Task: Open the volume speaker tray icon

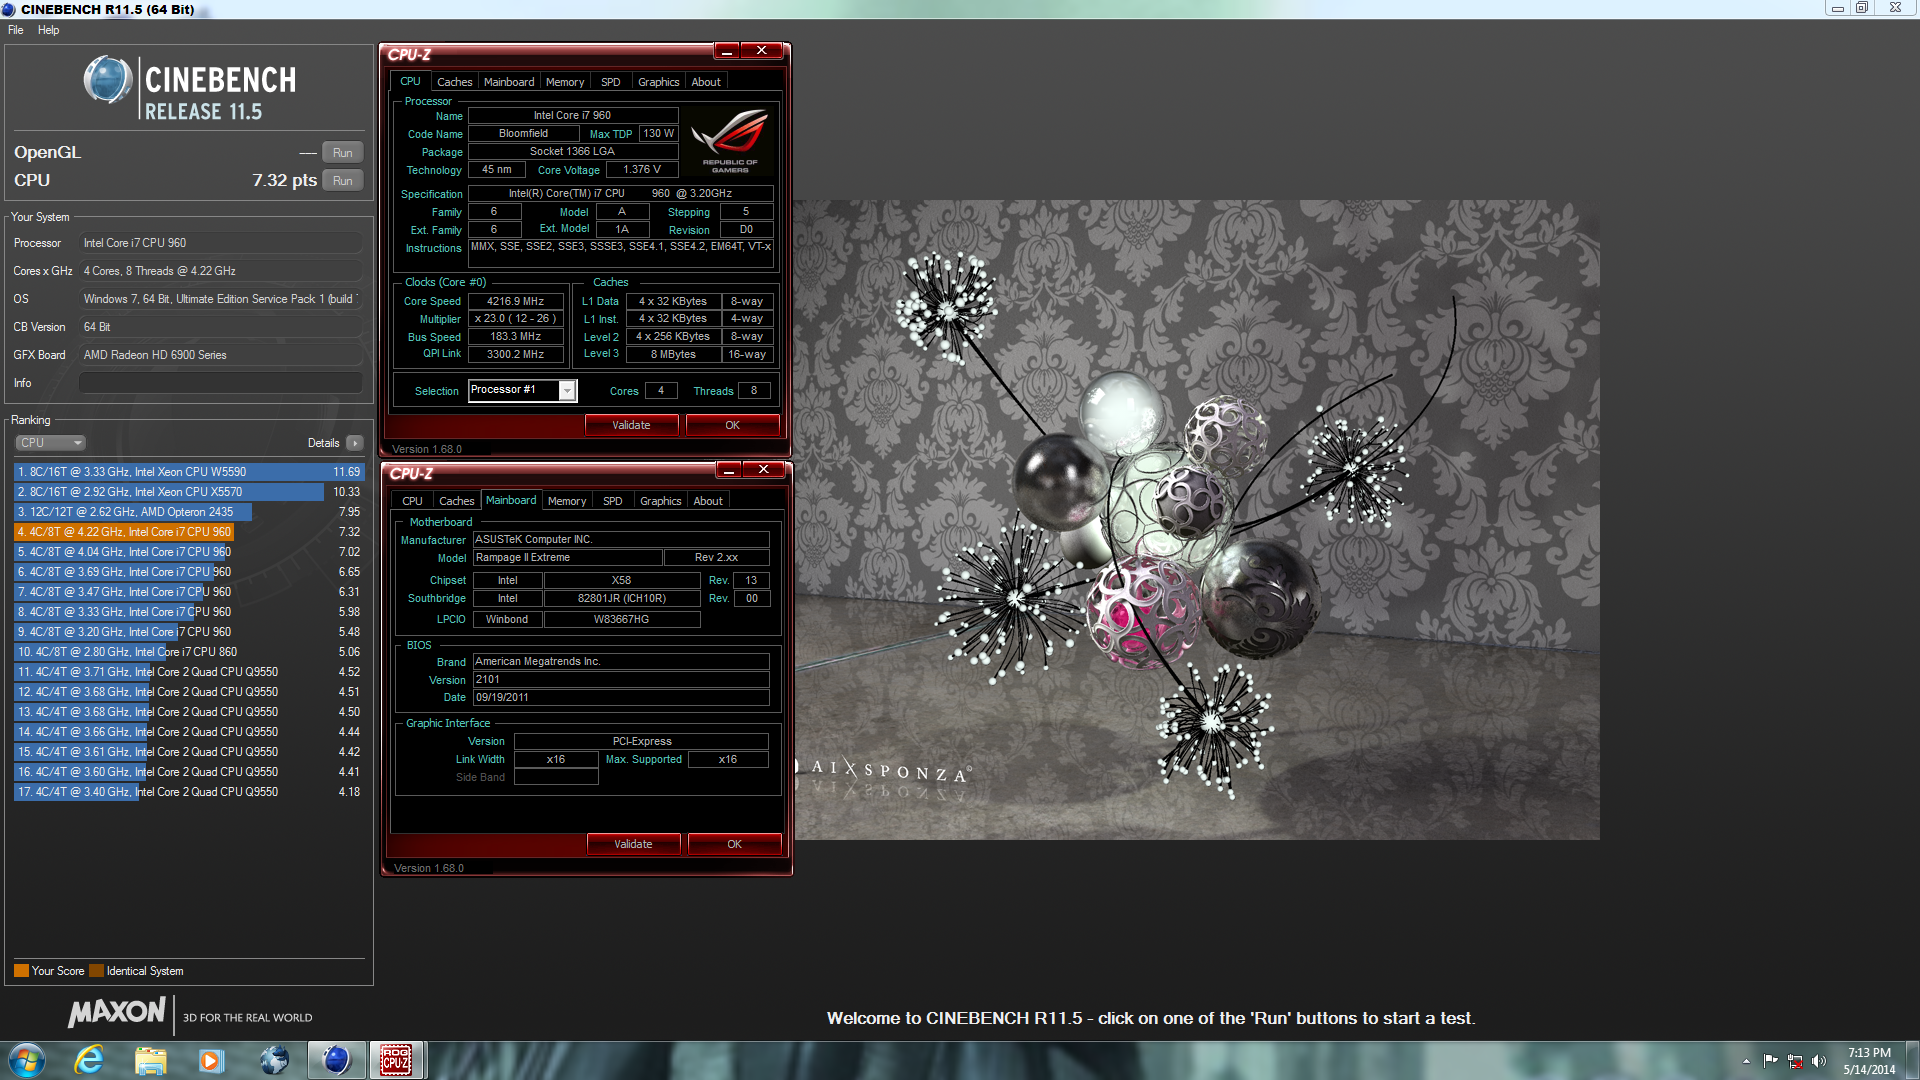Action: pos(1819,1061)
